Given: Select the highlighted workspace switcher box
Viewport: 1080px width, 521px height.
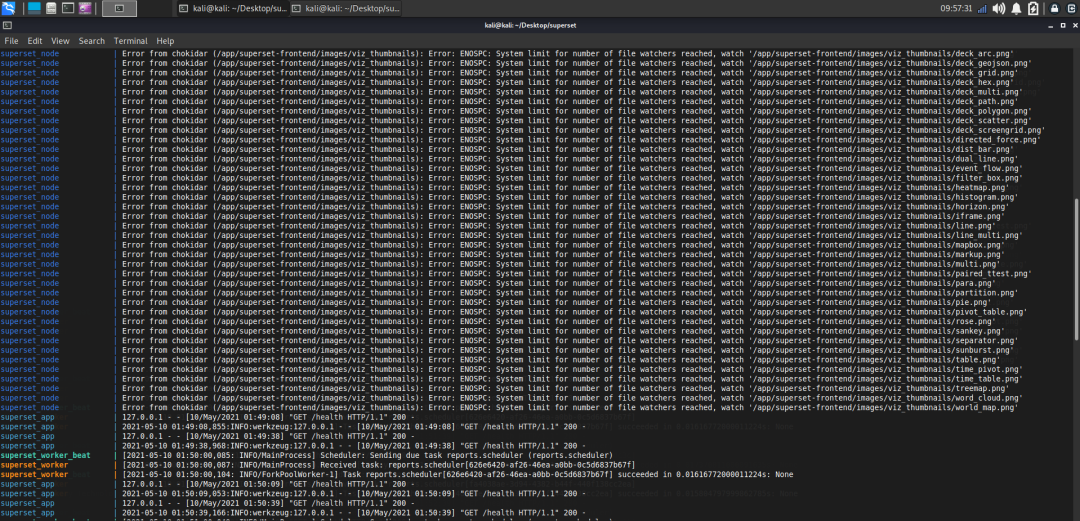Looking at the screenshot, I should click(119, 8).
